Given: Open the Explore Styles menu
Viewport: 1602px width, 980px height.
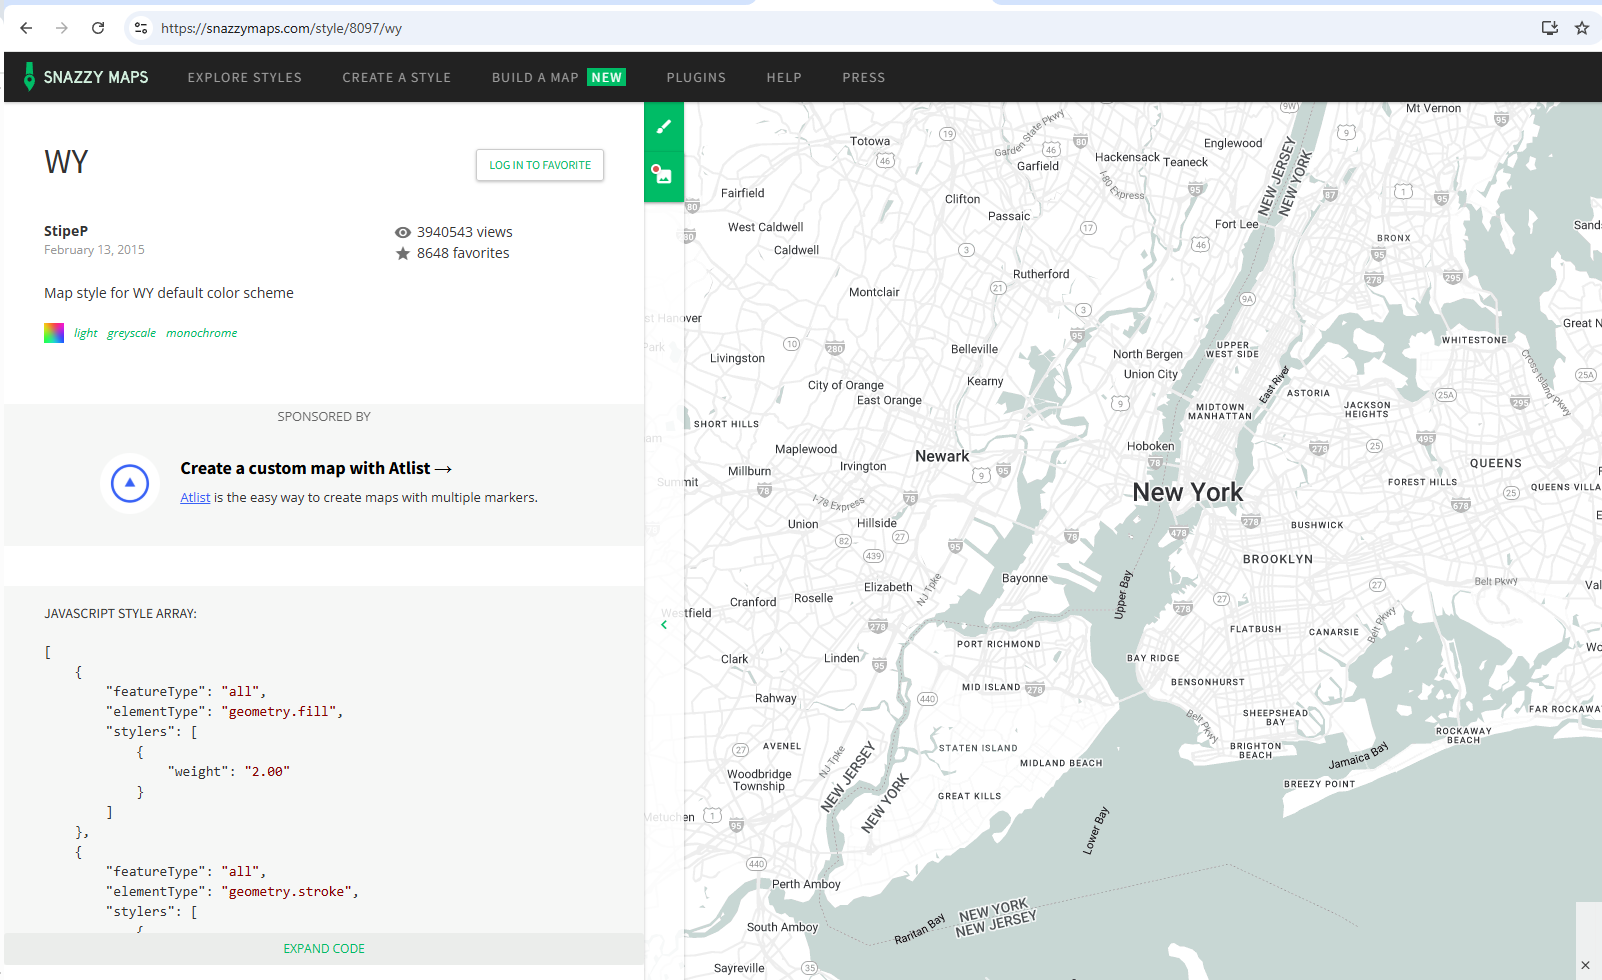Looking at the screenshot, I should pyautogui.click(x=244, y=77).
